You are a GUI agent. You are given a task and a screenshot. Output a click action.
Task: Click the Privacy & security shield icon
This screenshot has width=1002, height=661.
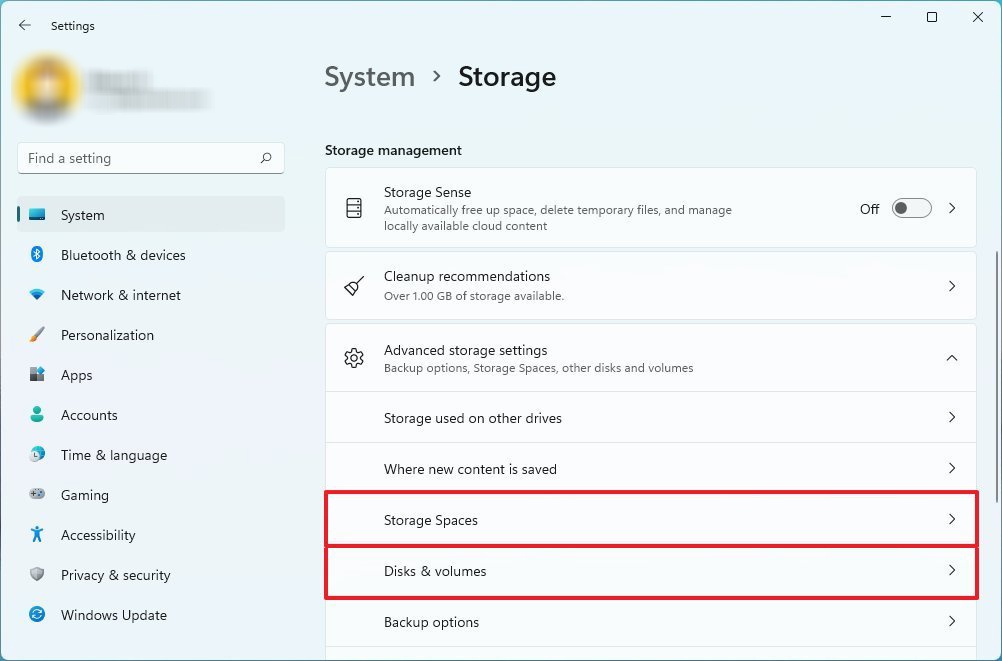37,575
